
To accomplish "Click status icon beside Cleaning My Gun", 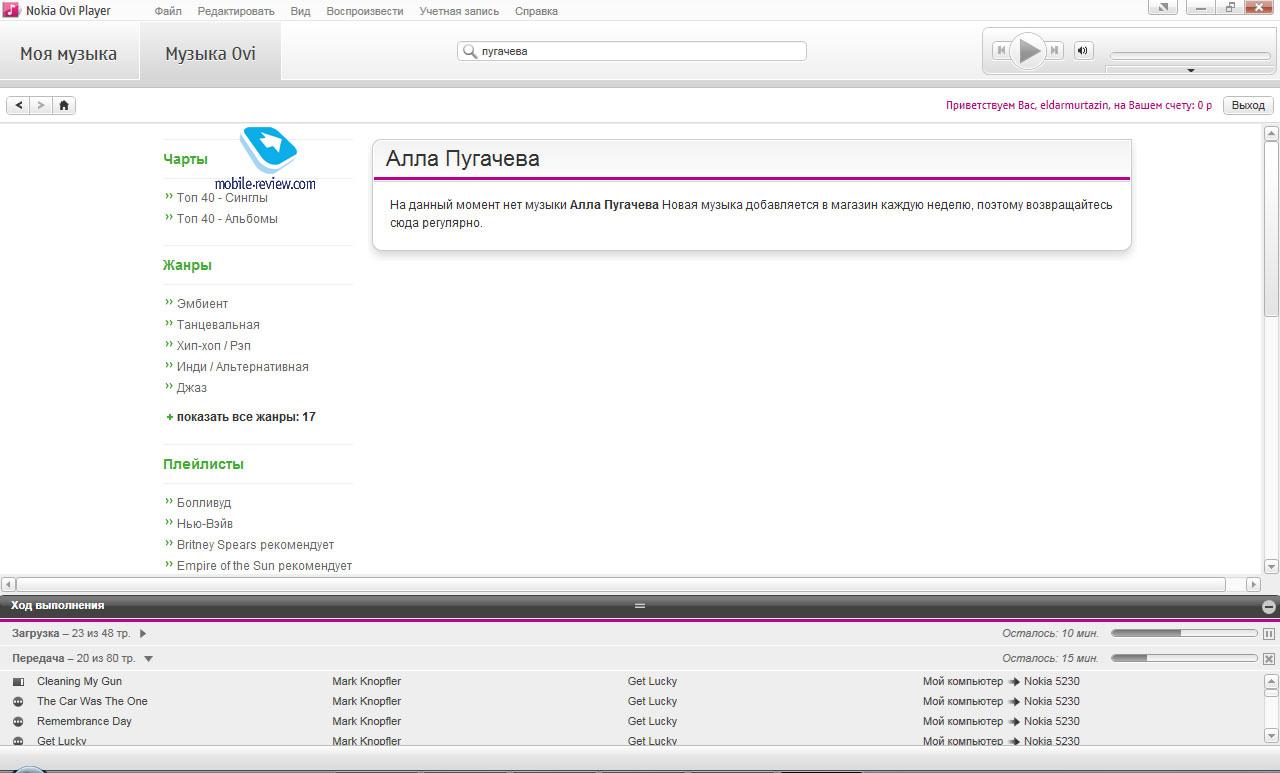I will point(18,681).
